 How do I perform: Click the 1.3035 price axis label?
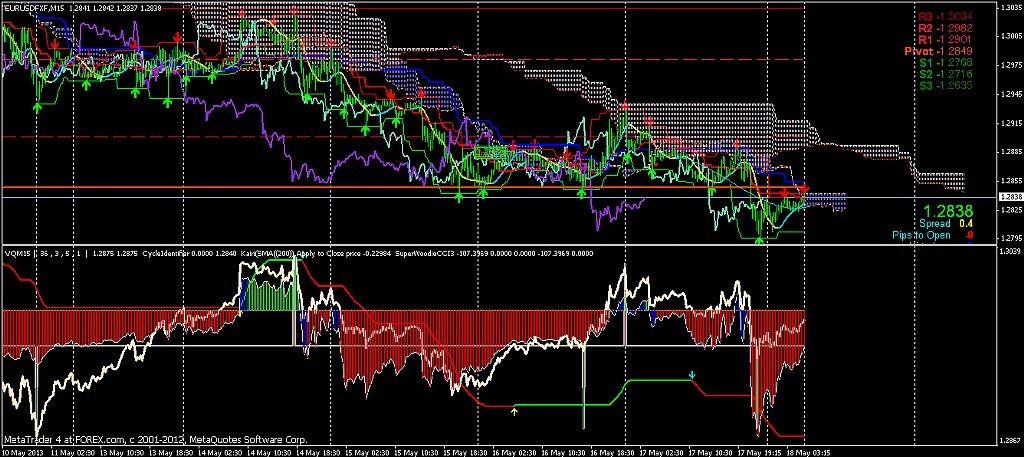pyautogui.click(x=1010, y=8)
